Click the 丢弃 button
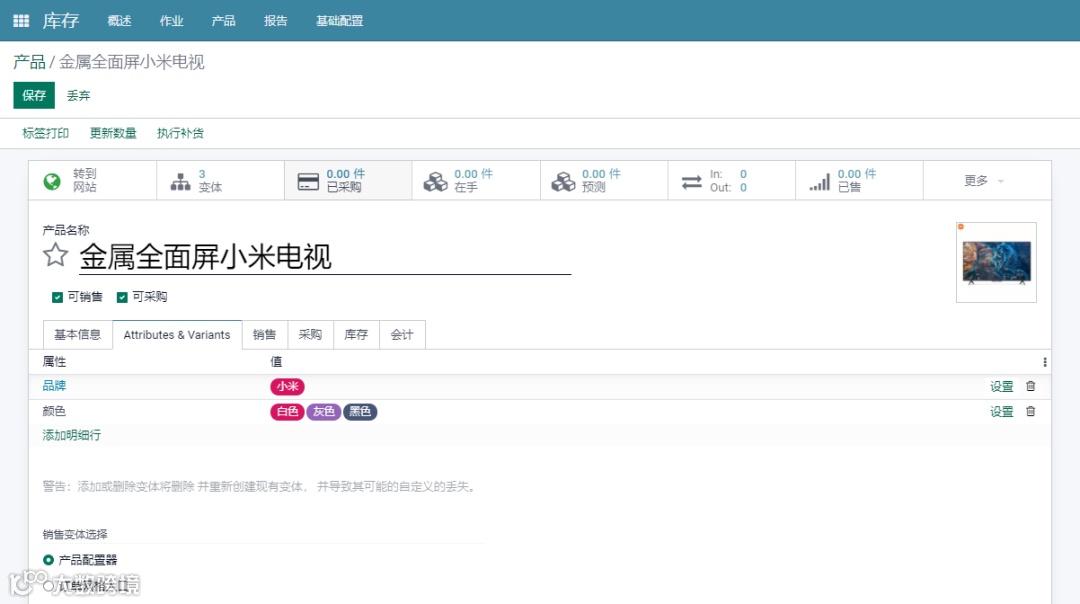The height and width of the screenshot is (604, 1080). 79,96
